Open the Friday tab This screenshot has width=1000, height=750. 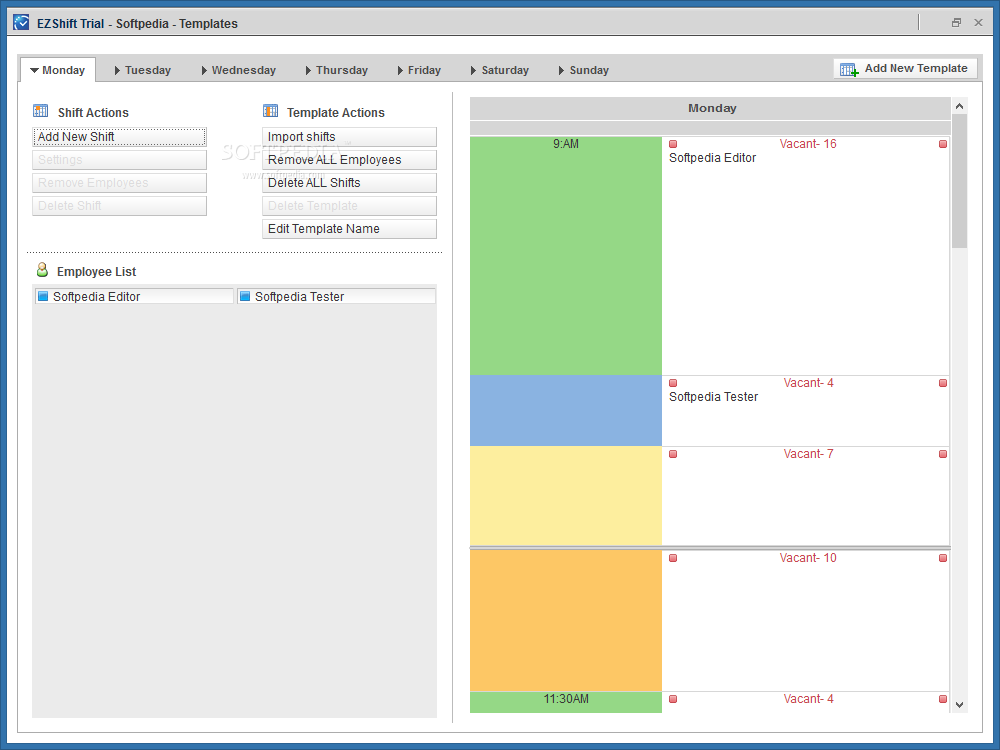419,70
